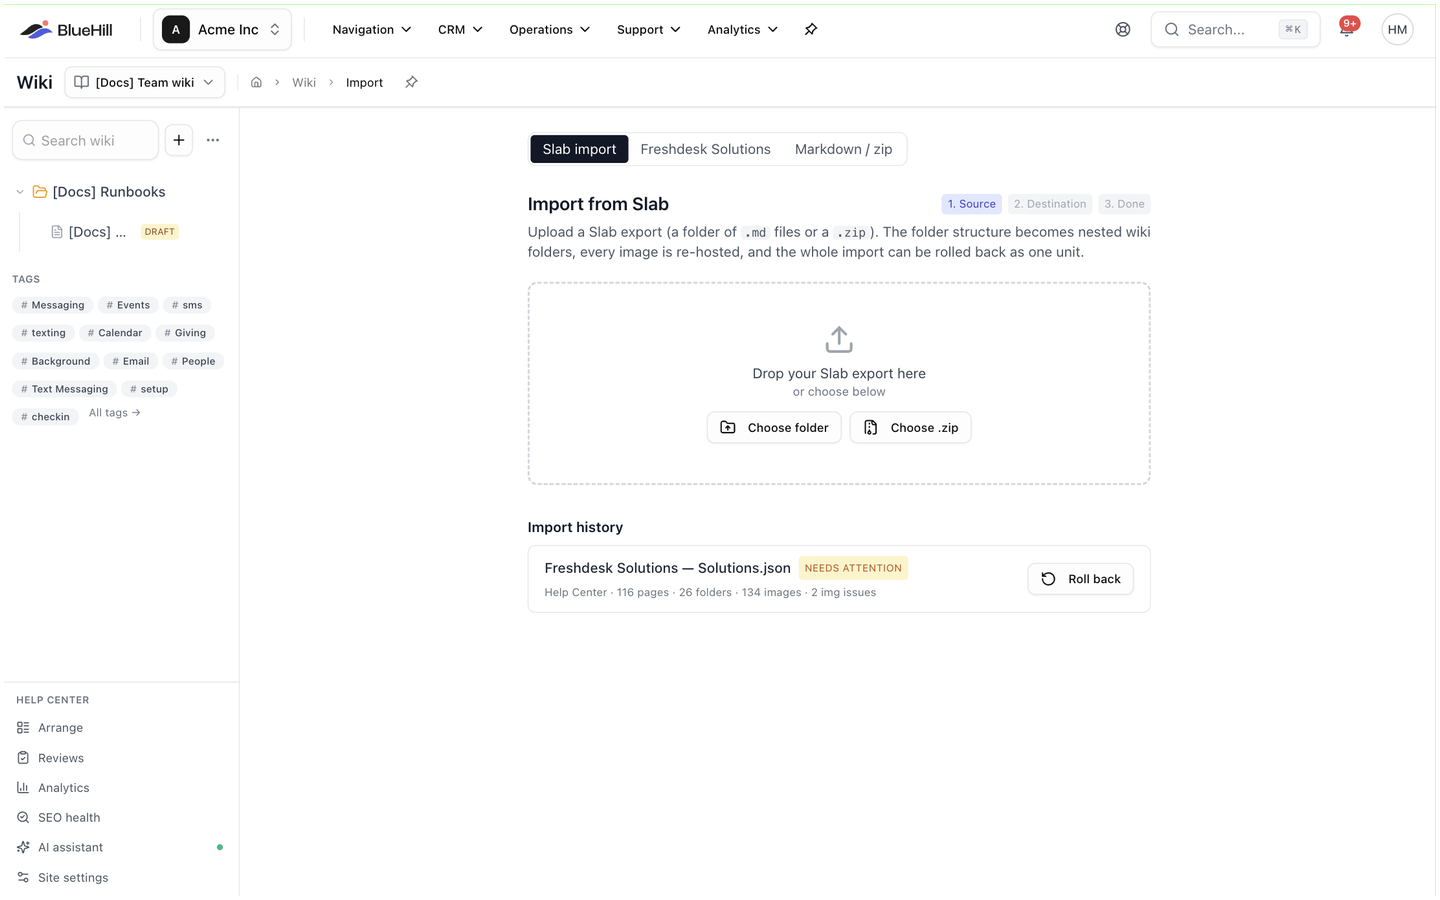Open the HM user avatar menu

(x=1397, y=30)
